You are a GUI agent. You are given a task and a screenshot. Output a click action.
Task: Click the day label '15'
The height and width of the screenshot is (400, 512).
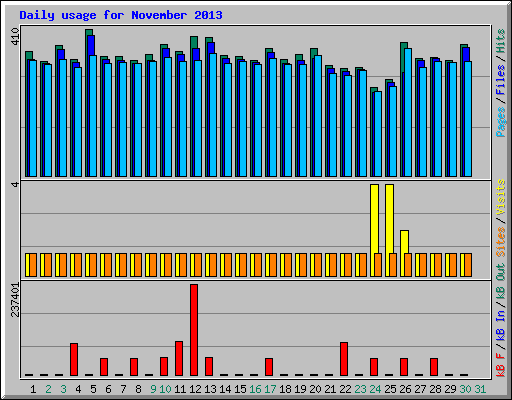click(x=240, y=389)
